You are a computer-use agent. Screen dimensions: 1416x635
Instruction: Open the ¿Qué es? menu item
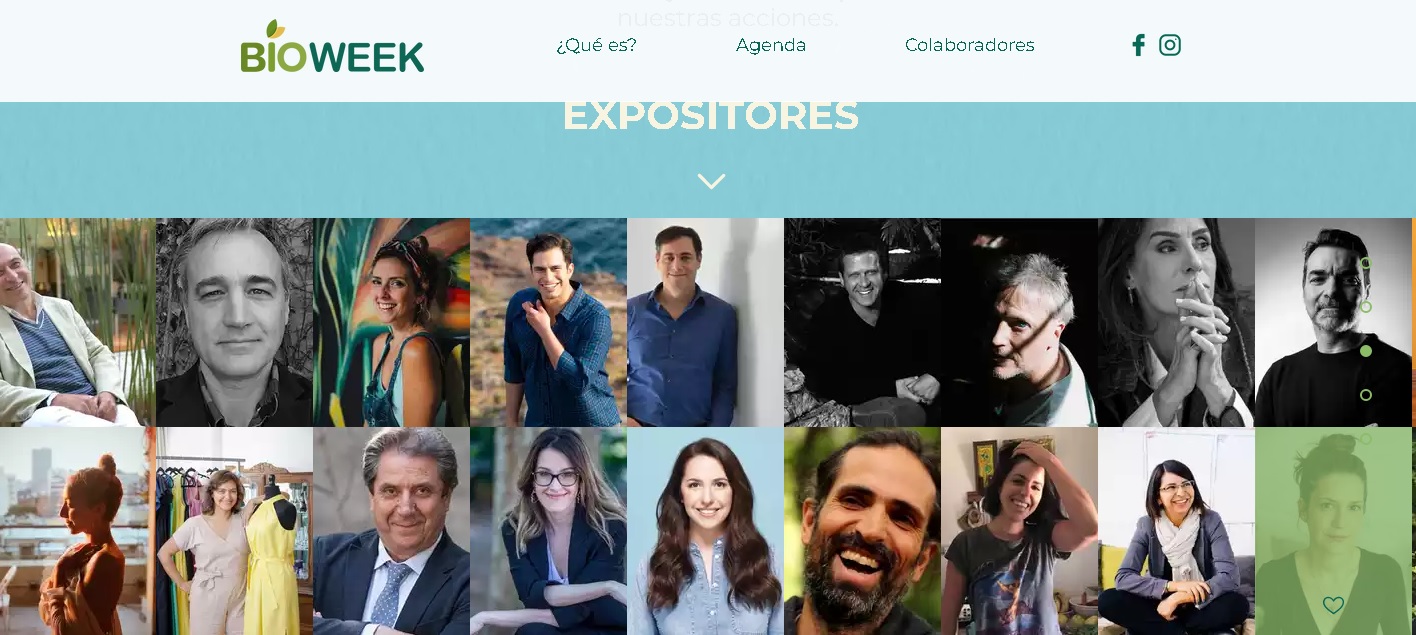(x=597, y=45)
